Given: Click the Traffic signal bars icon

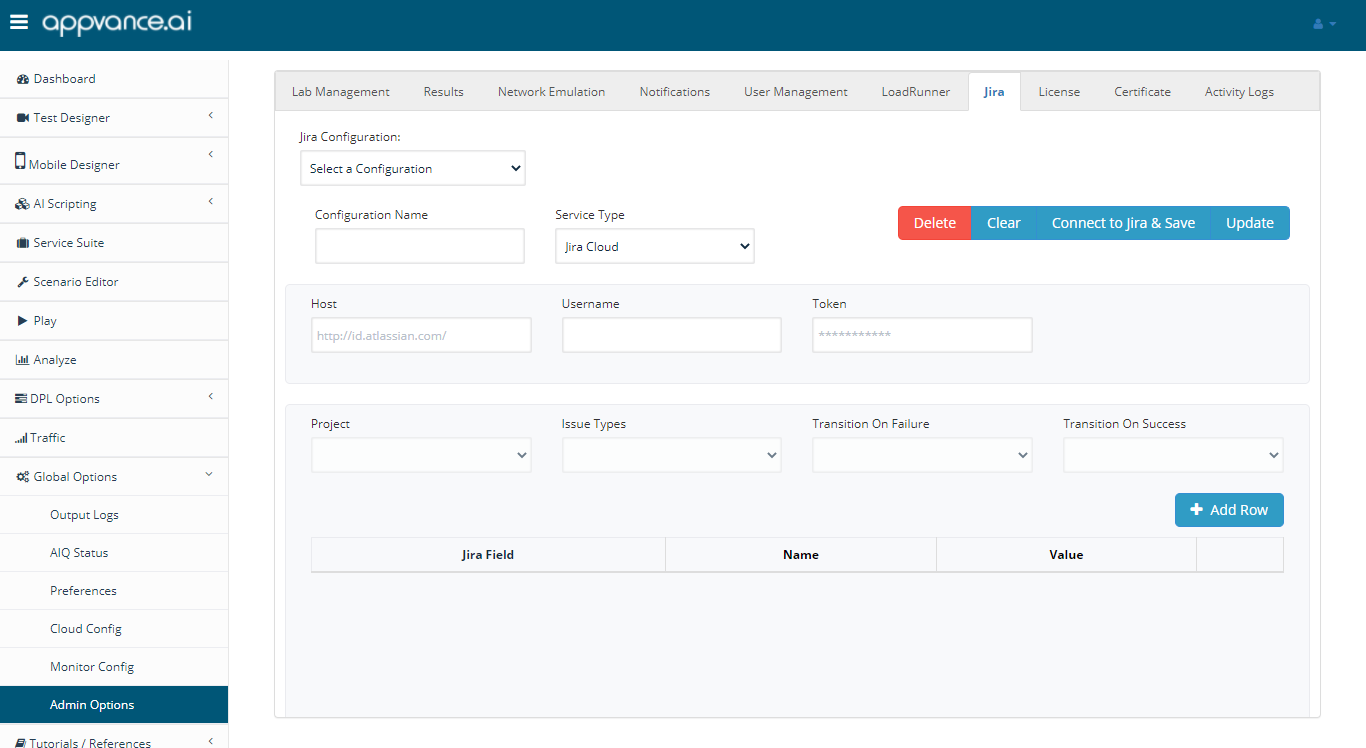Looking at the screenshot, I should pyautogui.click(x=21, y=438).
